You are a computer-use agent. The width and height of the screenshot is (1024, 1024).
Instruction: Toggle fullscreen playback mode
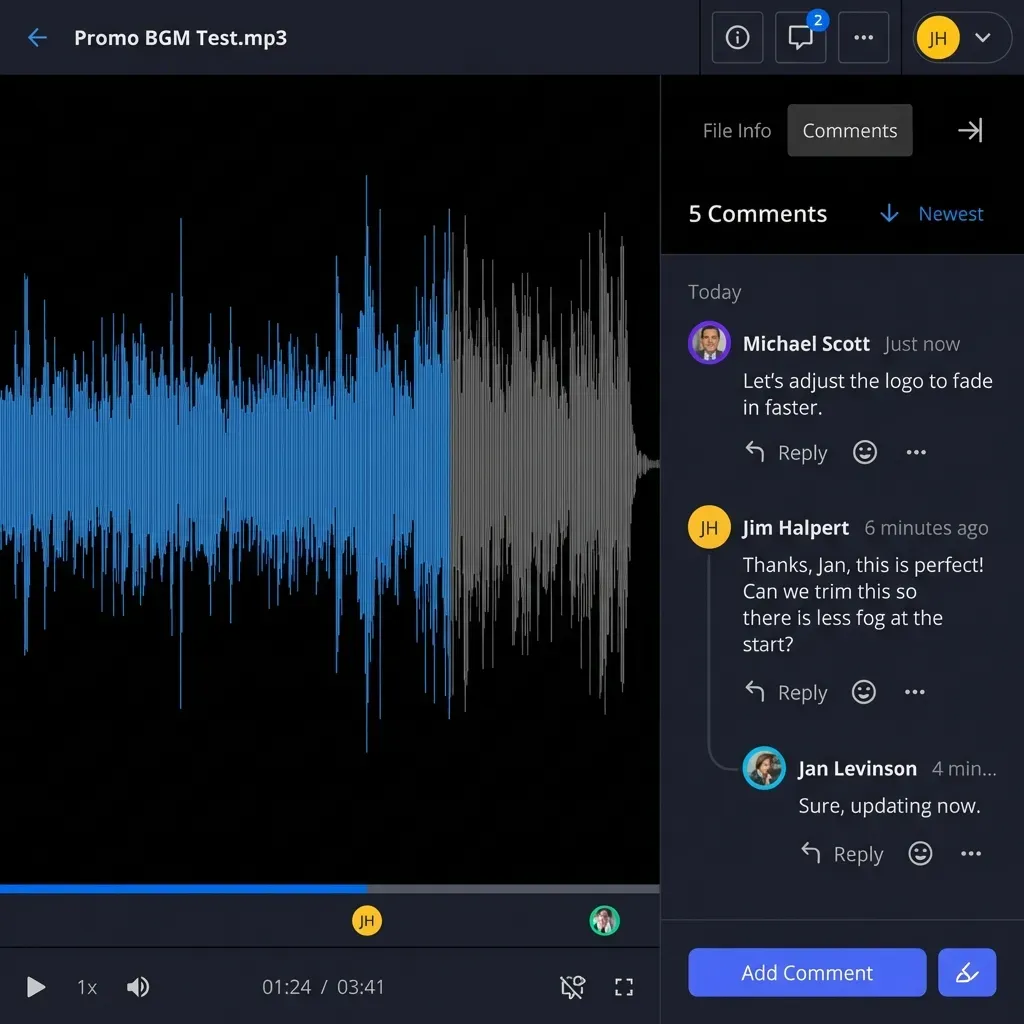(624, 987)
